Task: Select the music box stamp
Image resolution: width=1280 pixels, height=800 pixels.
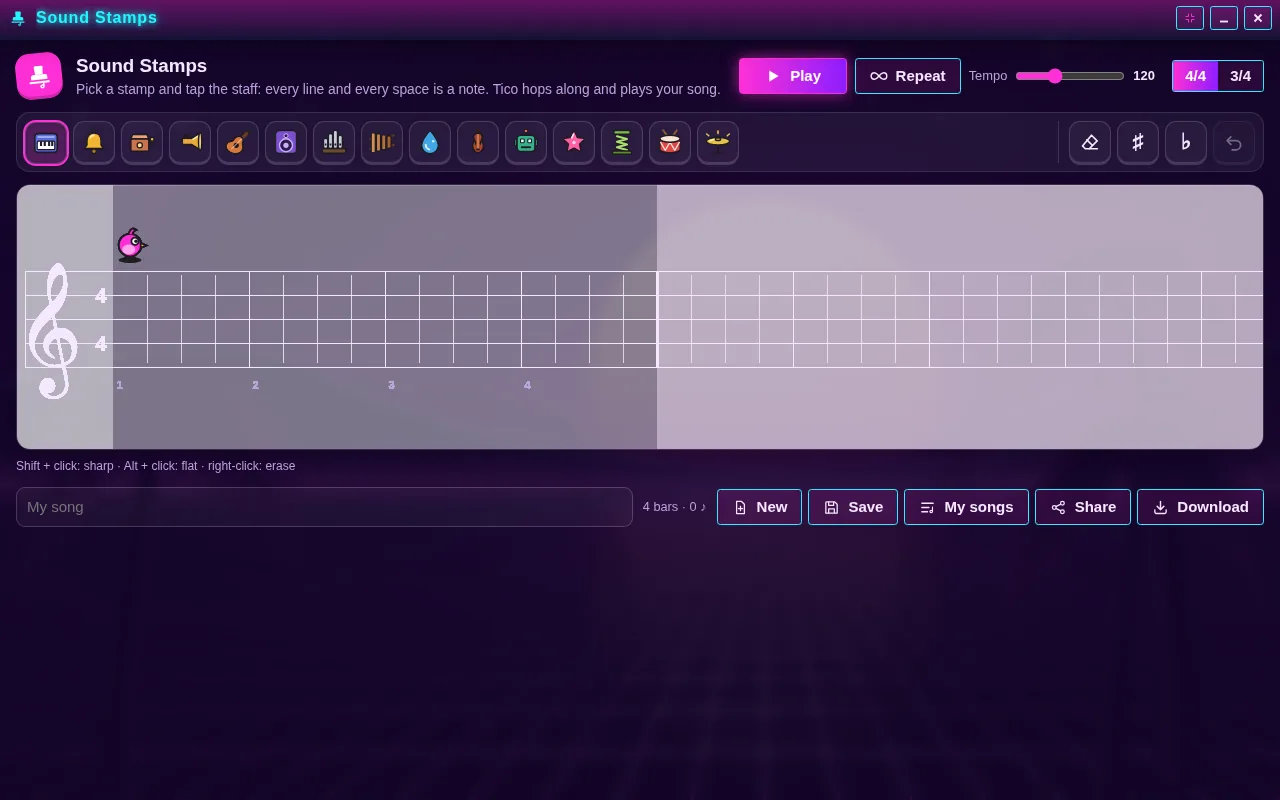Action: [142, 142]
